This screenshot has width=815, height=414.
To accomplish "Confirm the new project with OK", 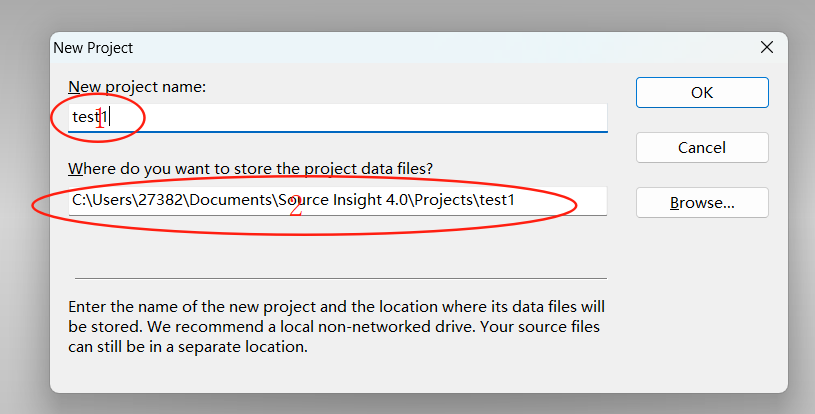I will point(702,92).
